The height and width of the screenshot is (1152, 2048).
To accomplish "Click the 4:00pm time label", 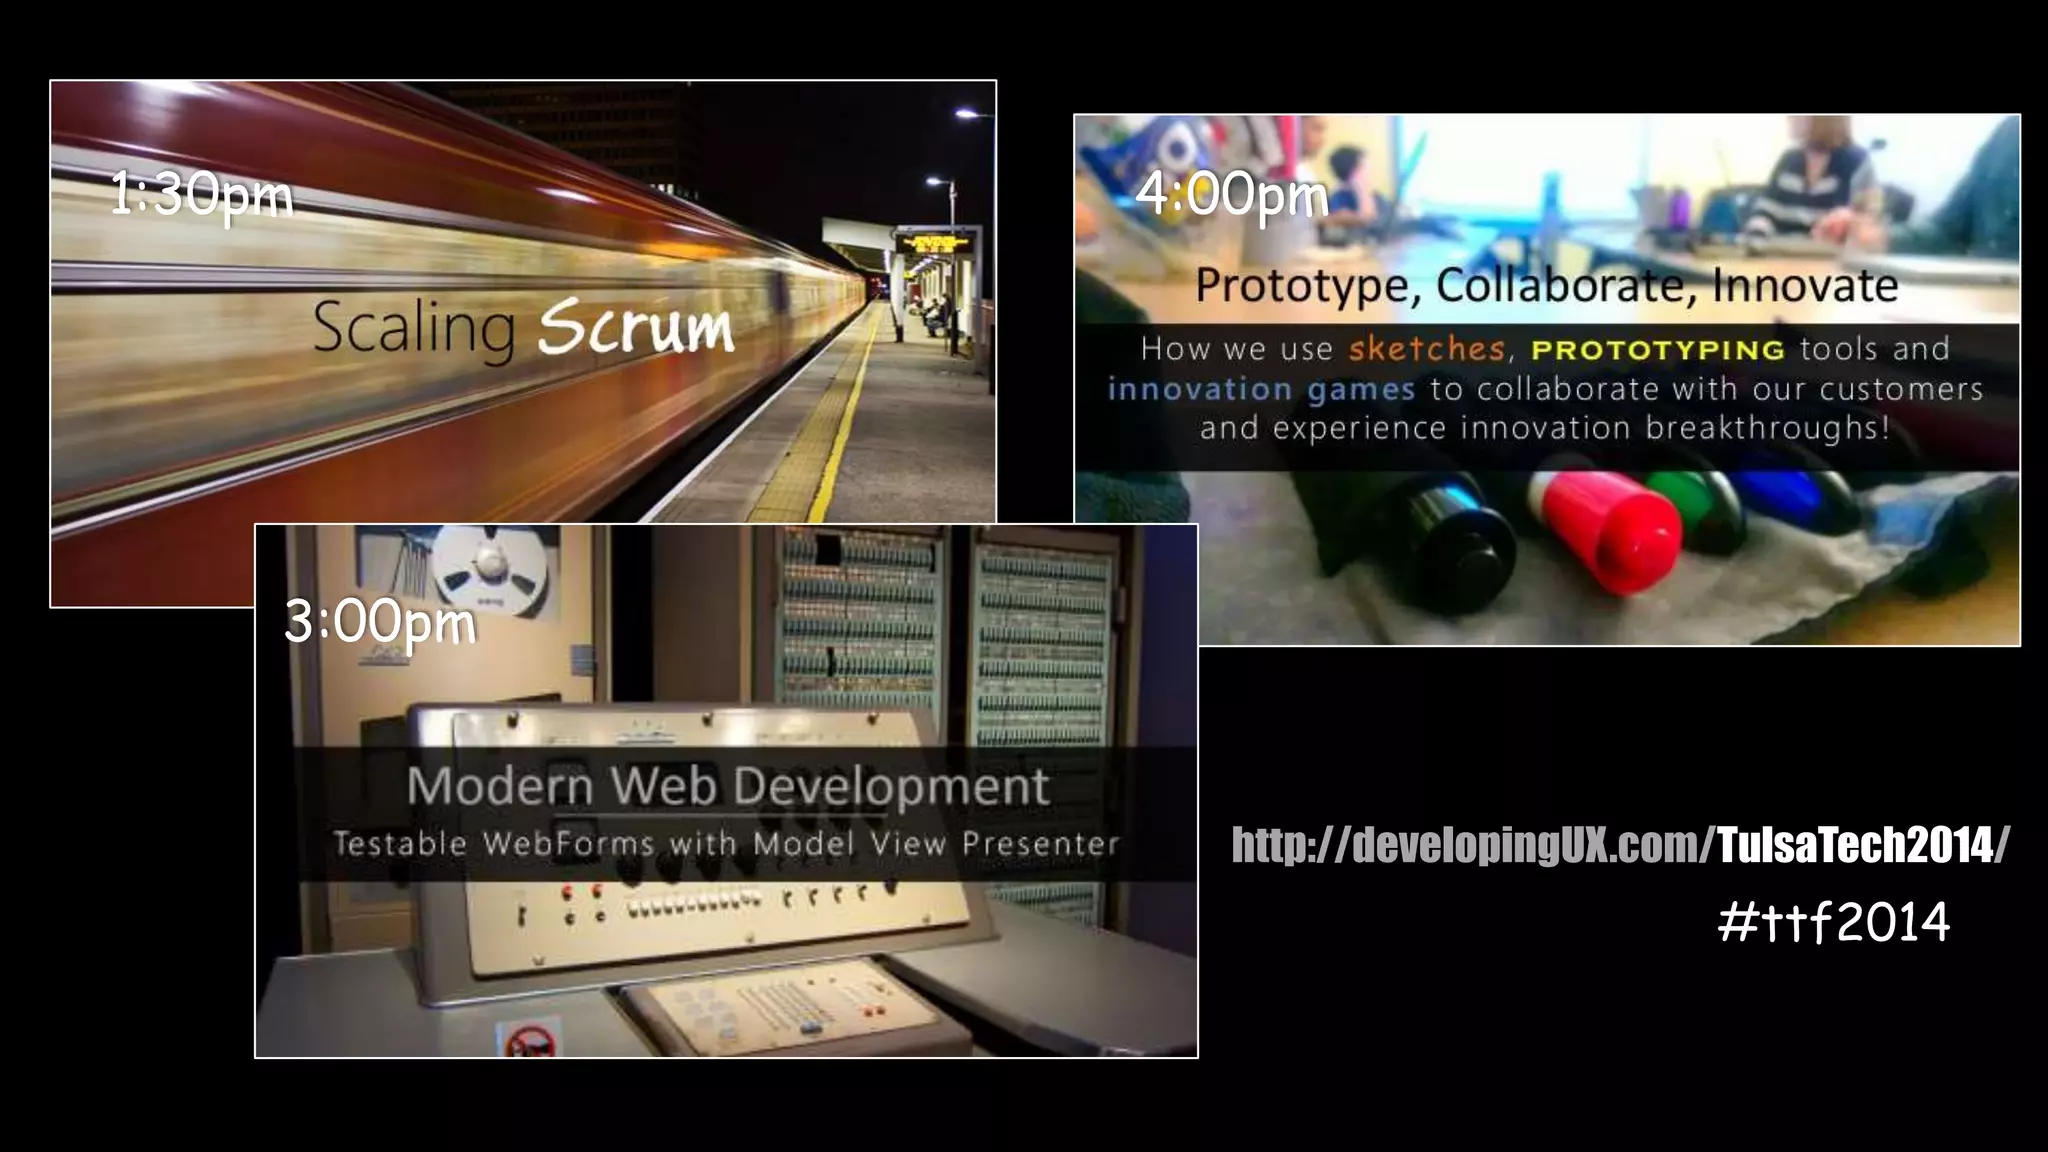I will click(1231, 194).
